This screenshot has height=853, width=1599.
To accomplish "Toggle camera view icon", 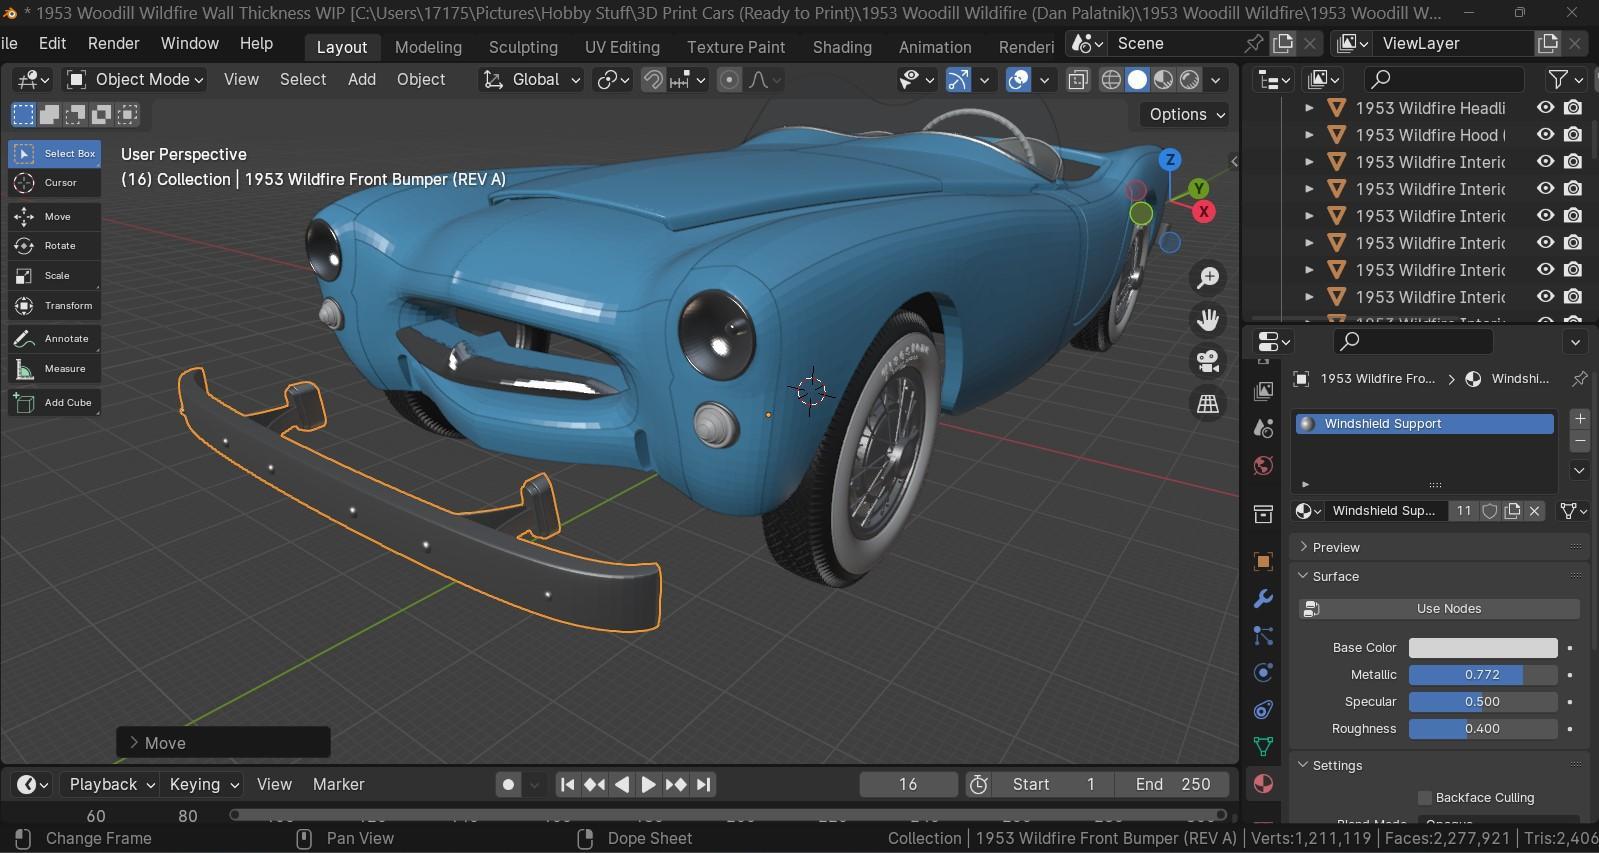I will pyautogui.click(x=1208, y=362).
